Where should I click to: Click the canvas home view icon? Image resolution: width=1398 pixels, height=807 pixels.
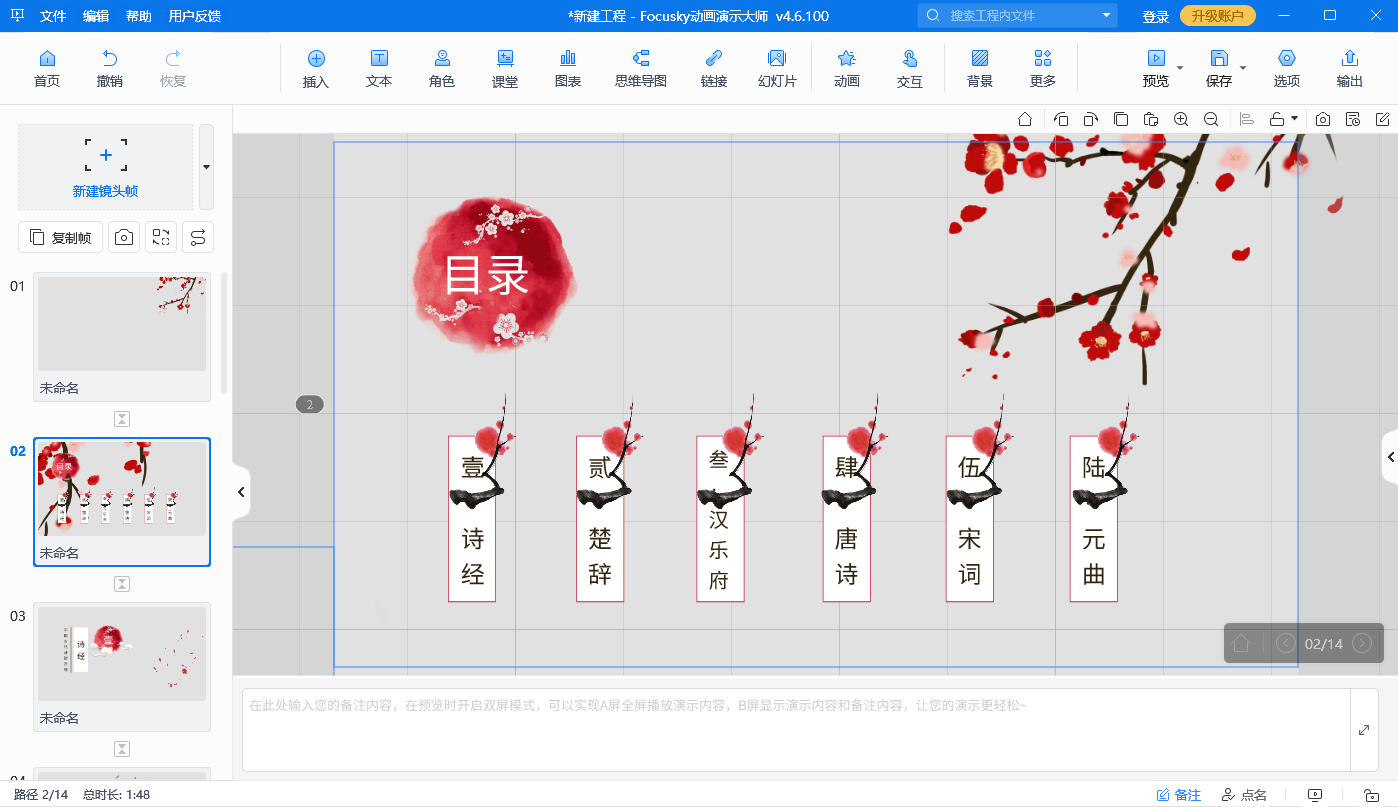[x=1025, y=119]
